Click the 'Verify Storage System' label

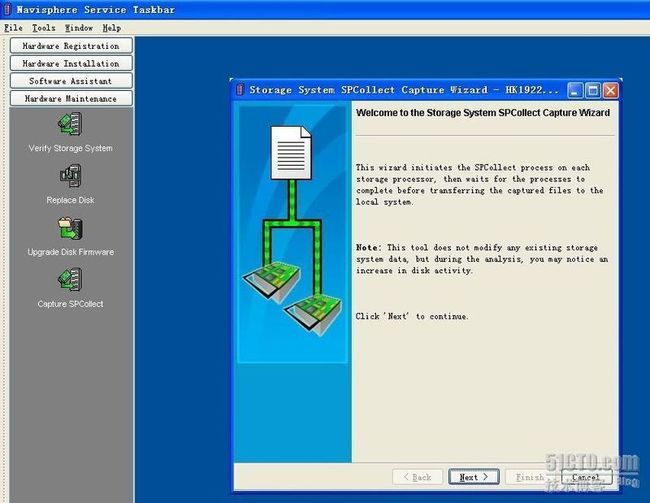pos(70,148)
